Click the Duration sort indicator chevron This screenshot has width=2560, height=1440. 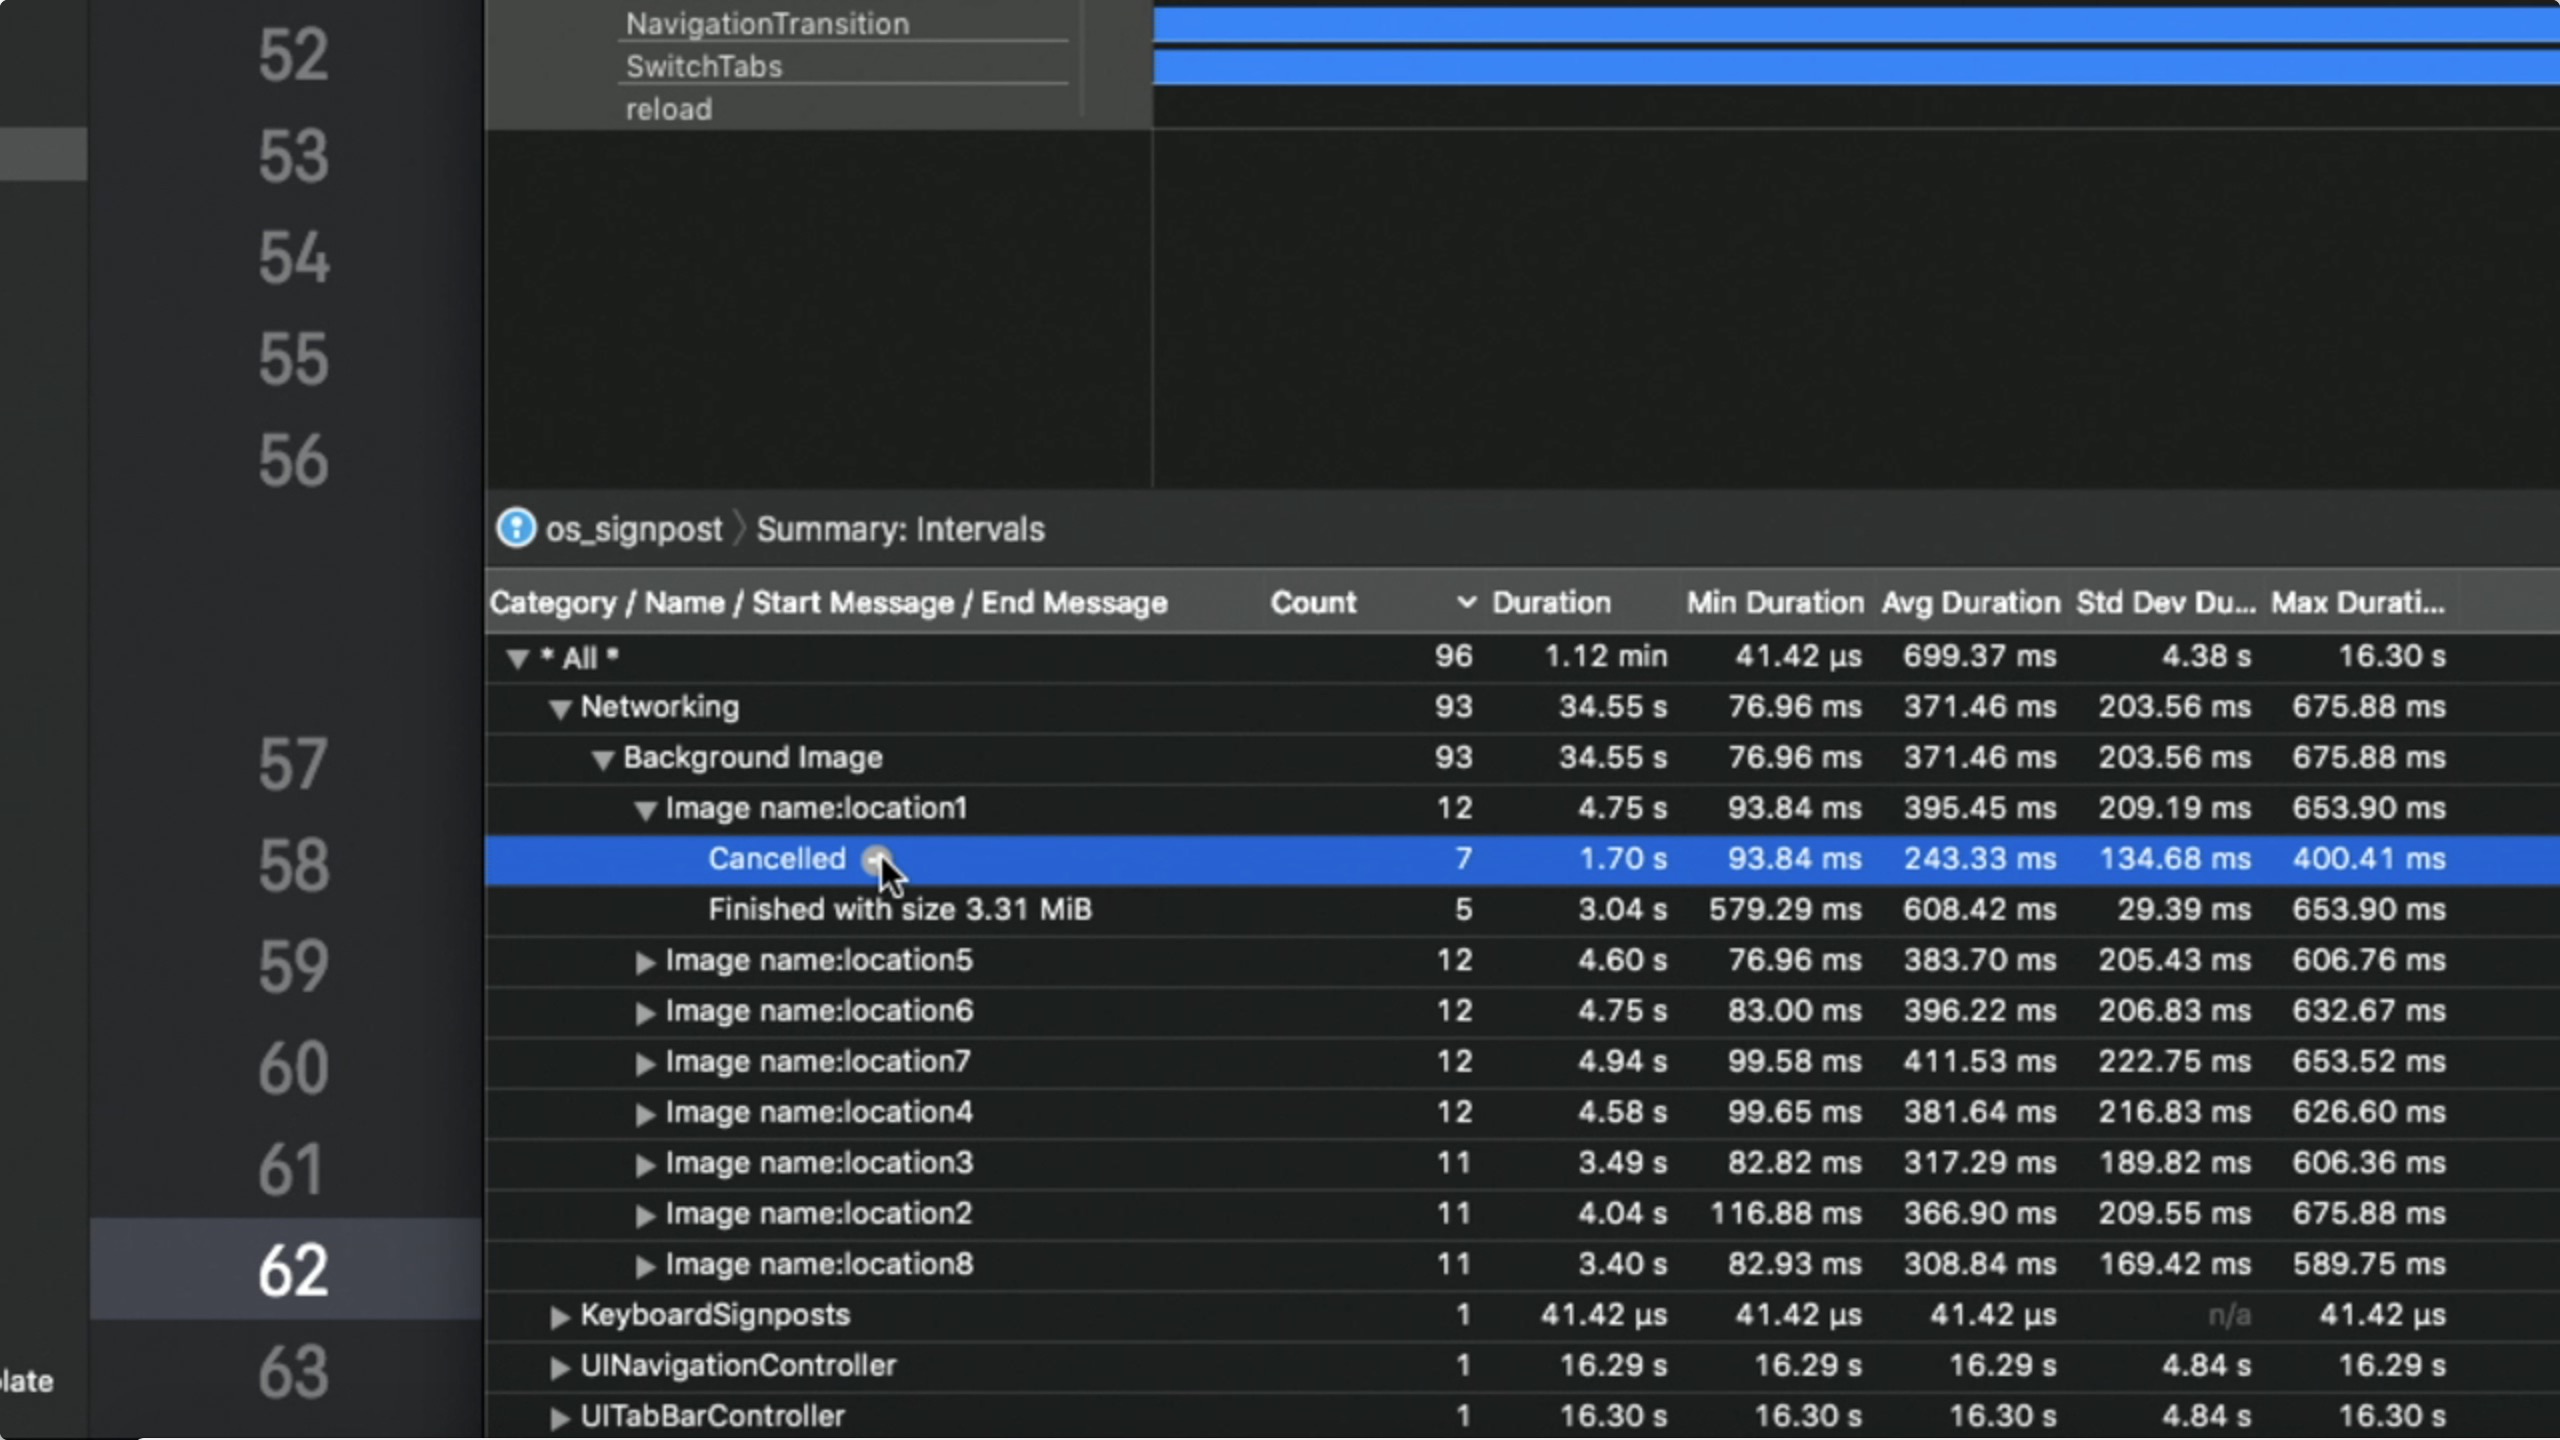pyautogui.click(x=1466, y=602)
